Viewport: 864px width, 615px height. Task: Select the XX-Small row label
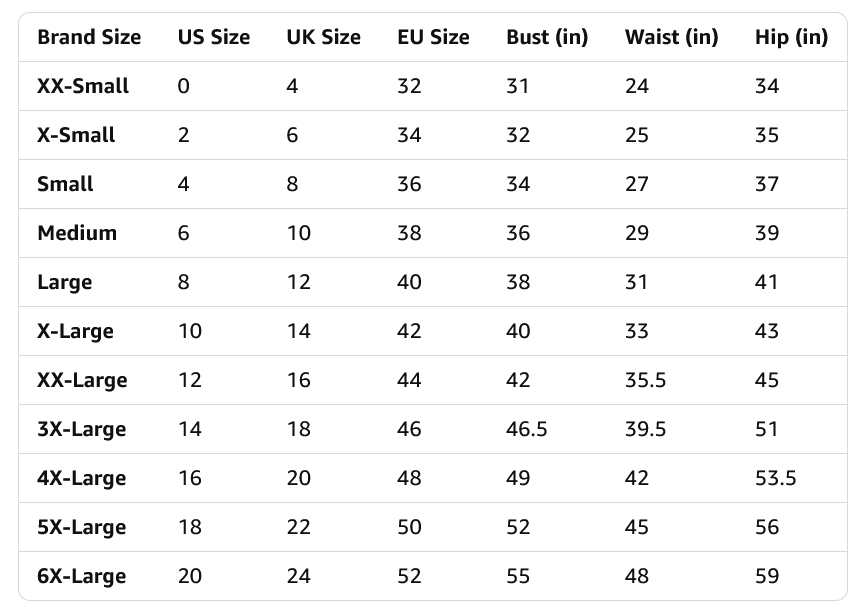pos(83,86)
